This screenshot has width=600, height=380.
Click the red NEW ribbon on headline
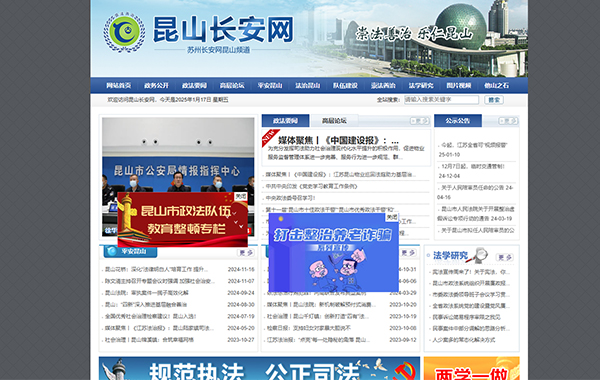coord(270,137)
